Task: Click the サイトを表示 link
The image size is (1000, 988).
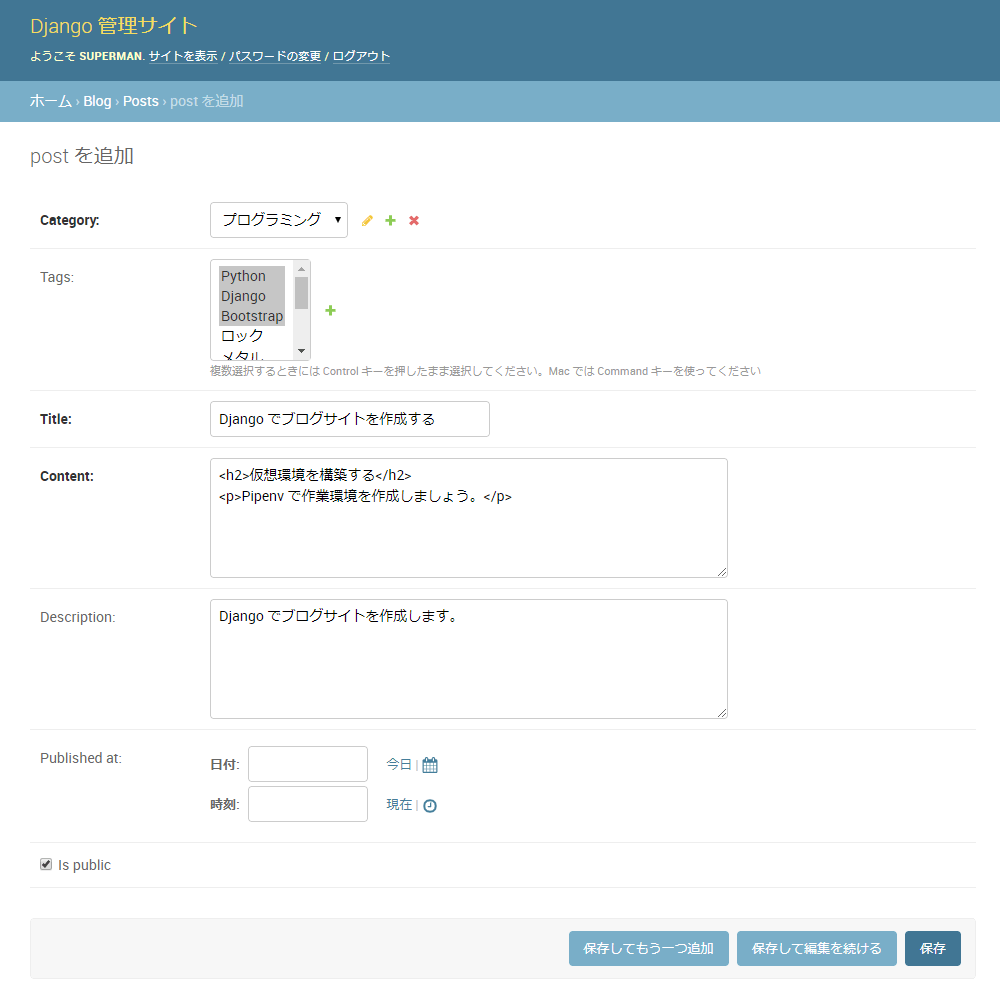Action: coord(183,56)
